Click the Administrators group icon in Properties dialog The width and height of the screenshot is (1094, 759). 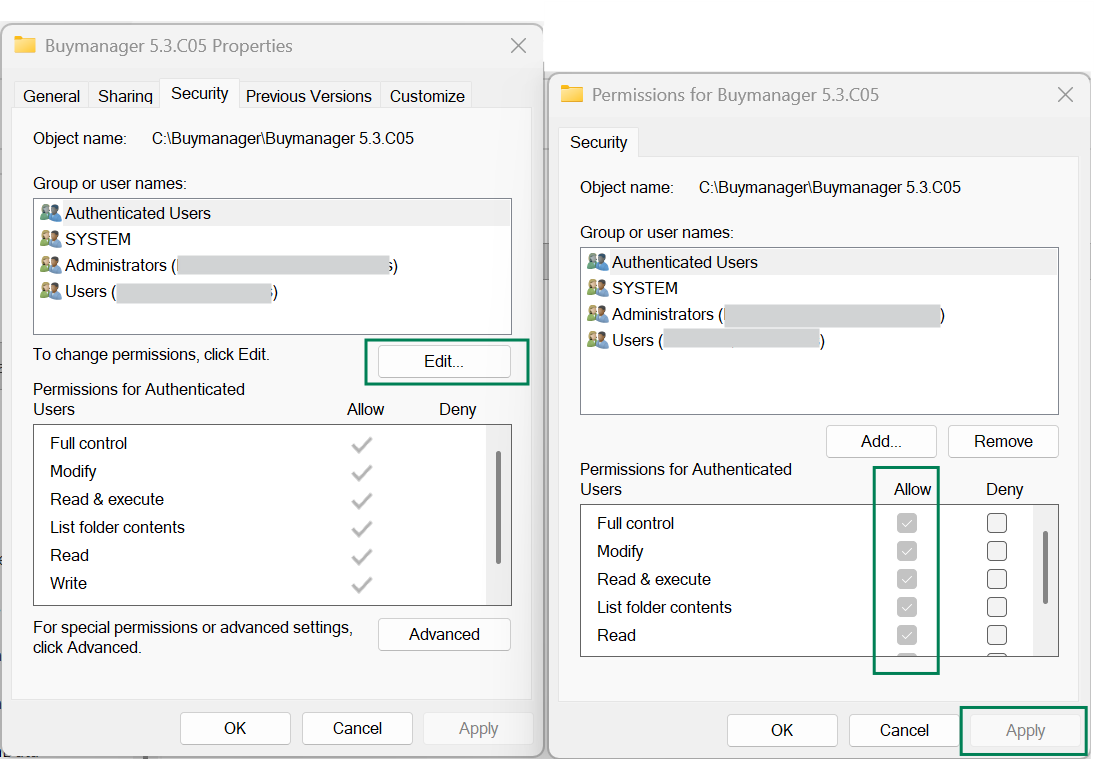pyautogui.click(x=51, y=265)
